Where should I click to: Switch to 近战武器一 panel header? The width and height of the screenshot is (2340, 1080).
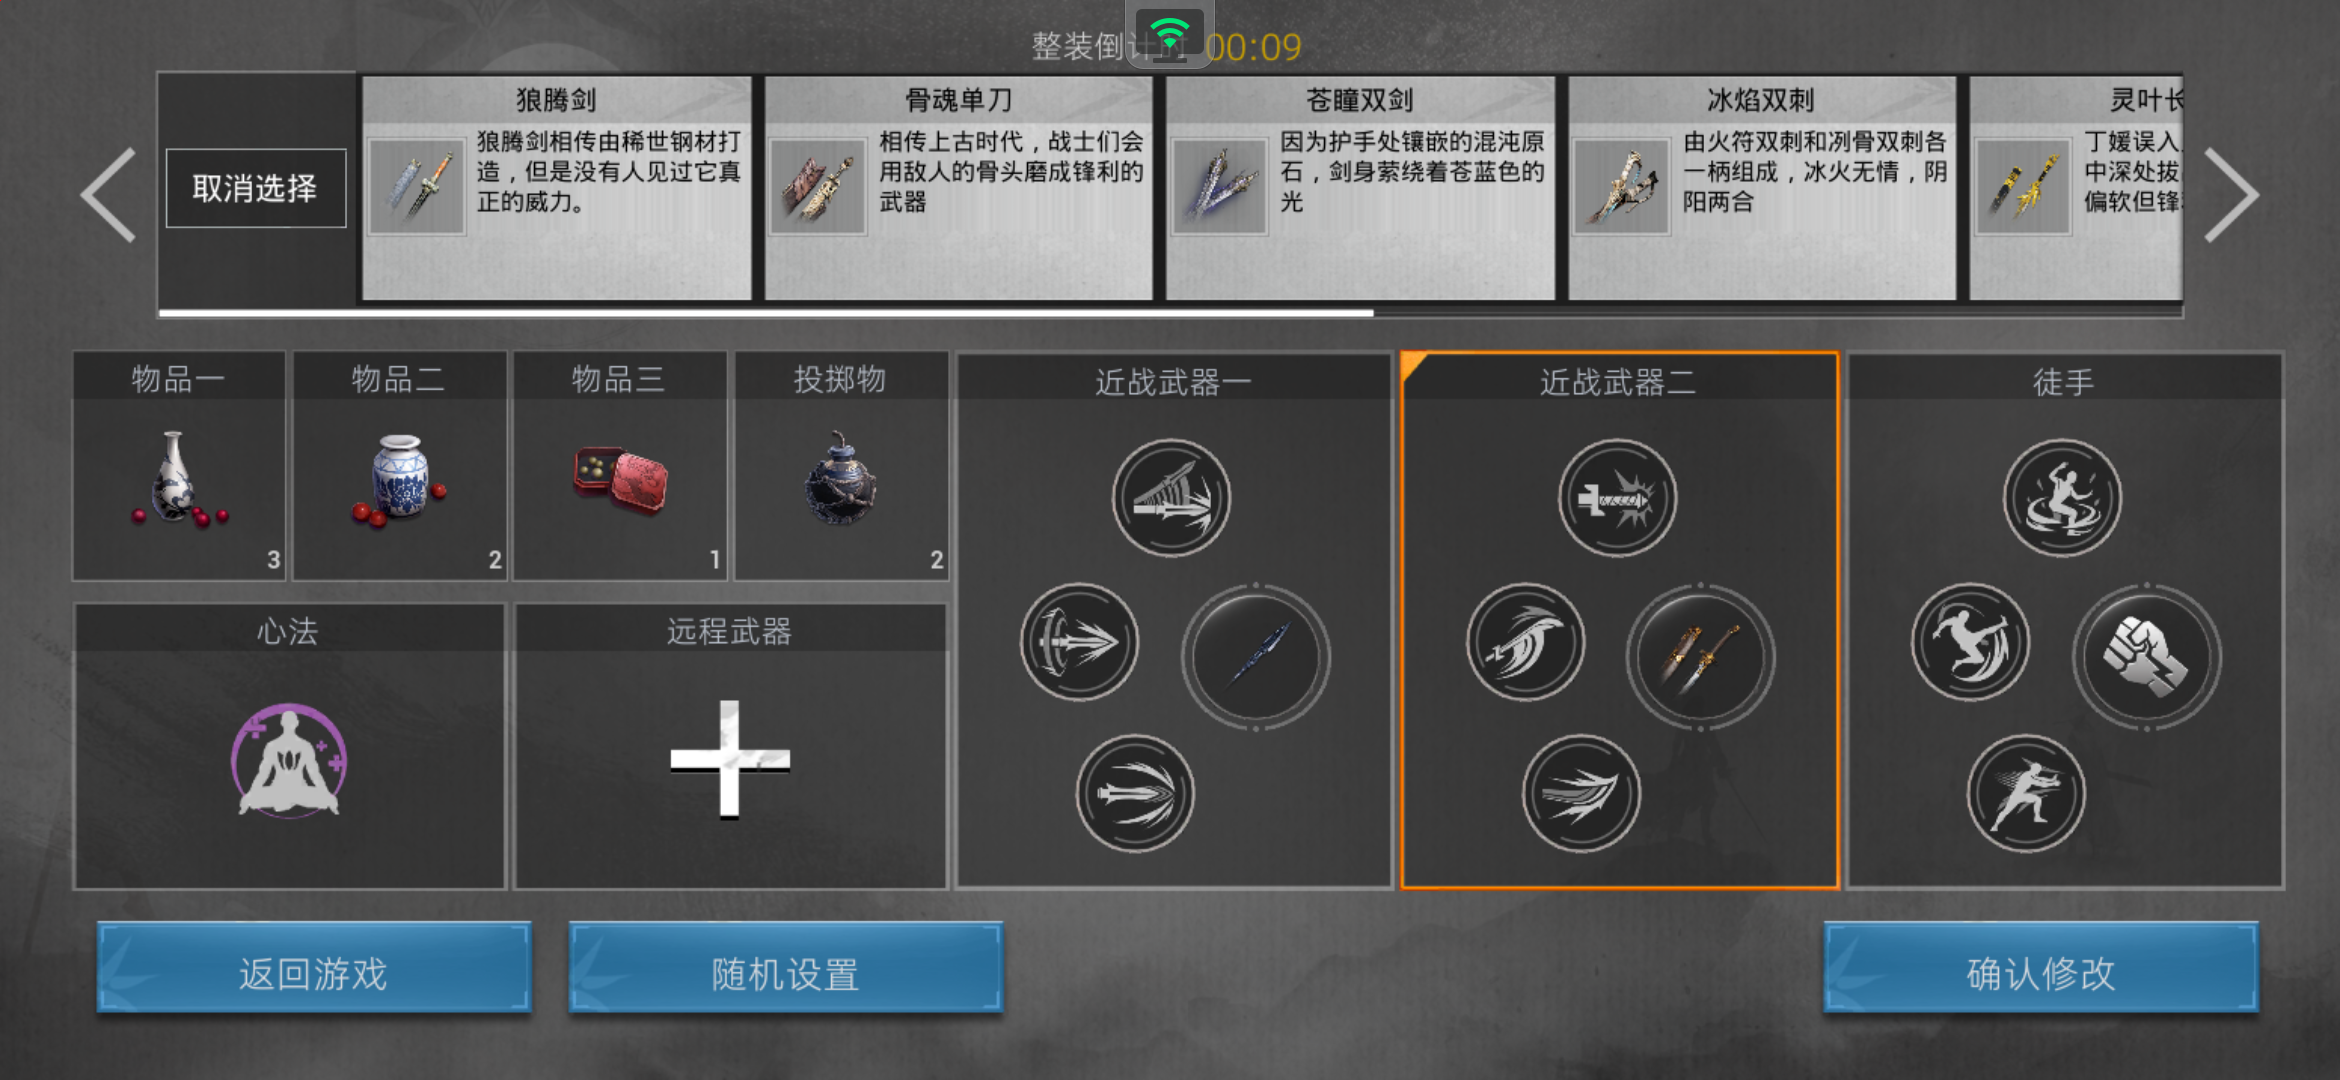(1174, 381)
